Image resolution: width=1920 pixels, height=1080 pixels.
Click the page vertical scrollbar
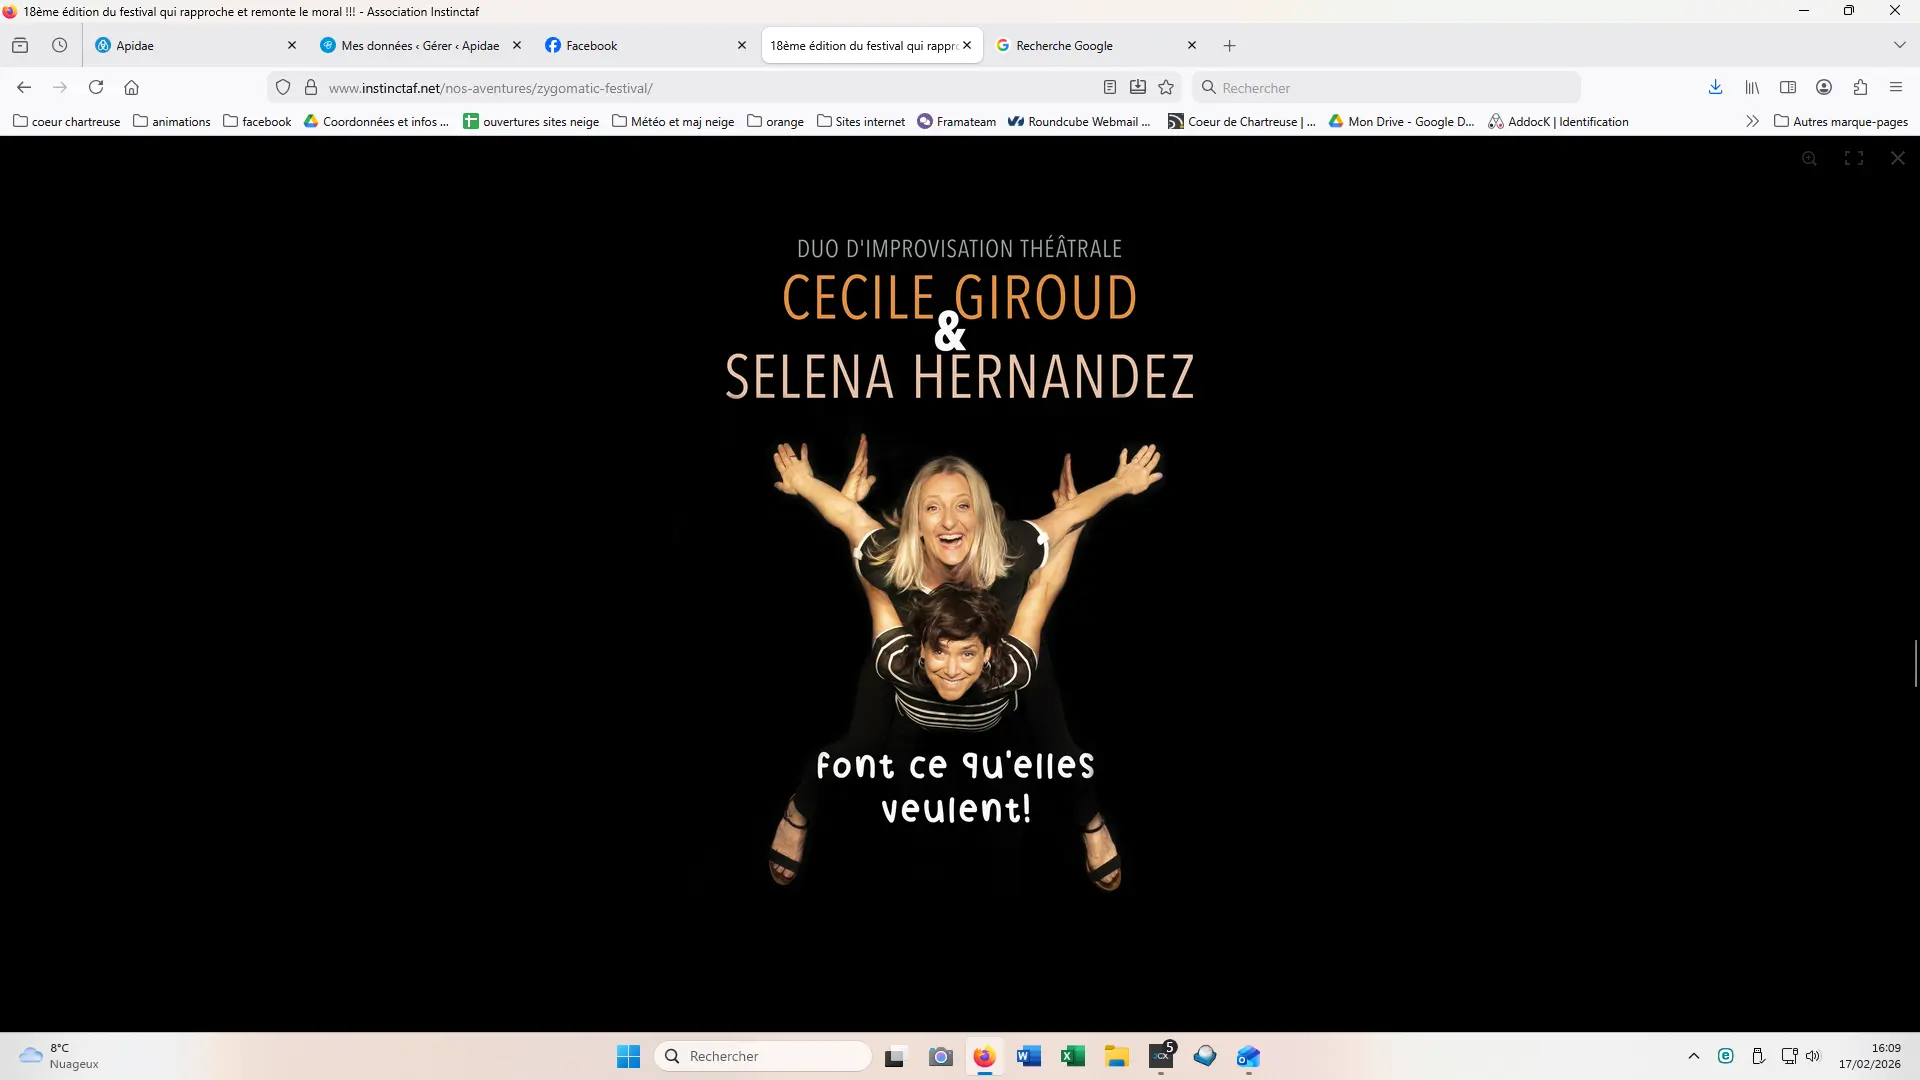(x=1915, y=663)
